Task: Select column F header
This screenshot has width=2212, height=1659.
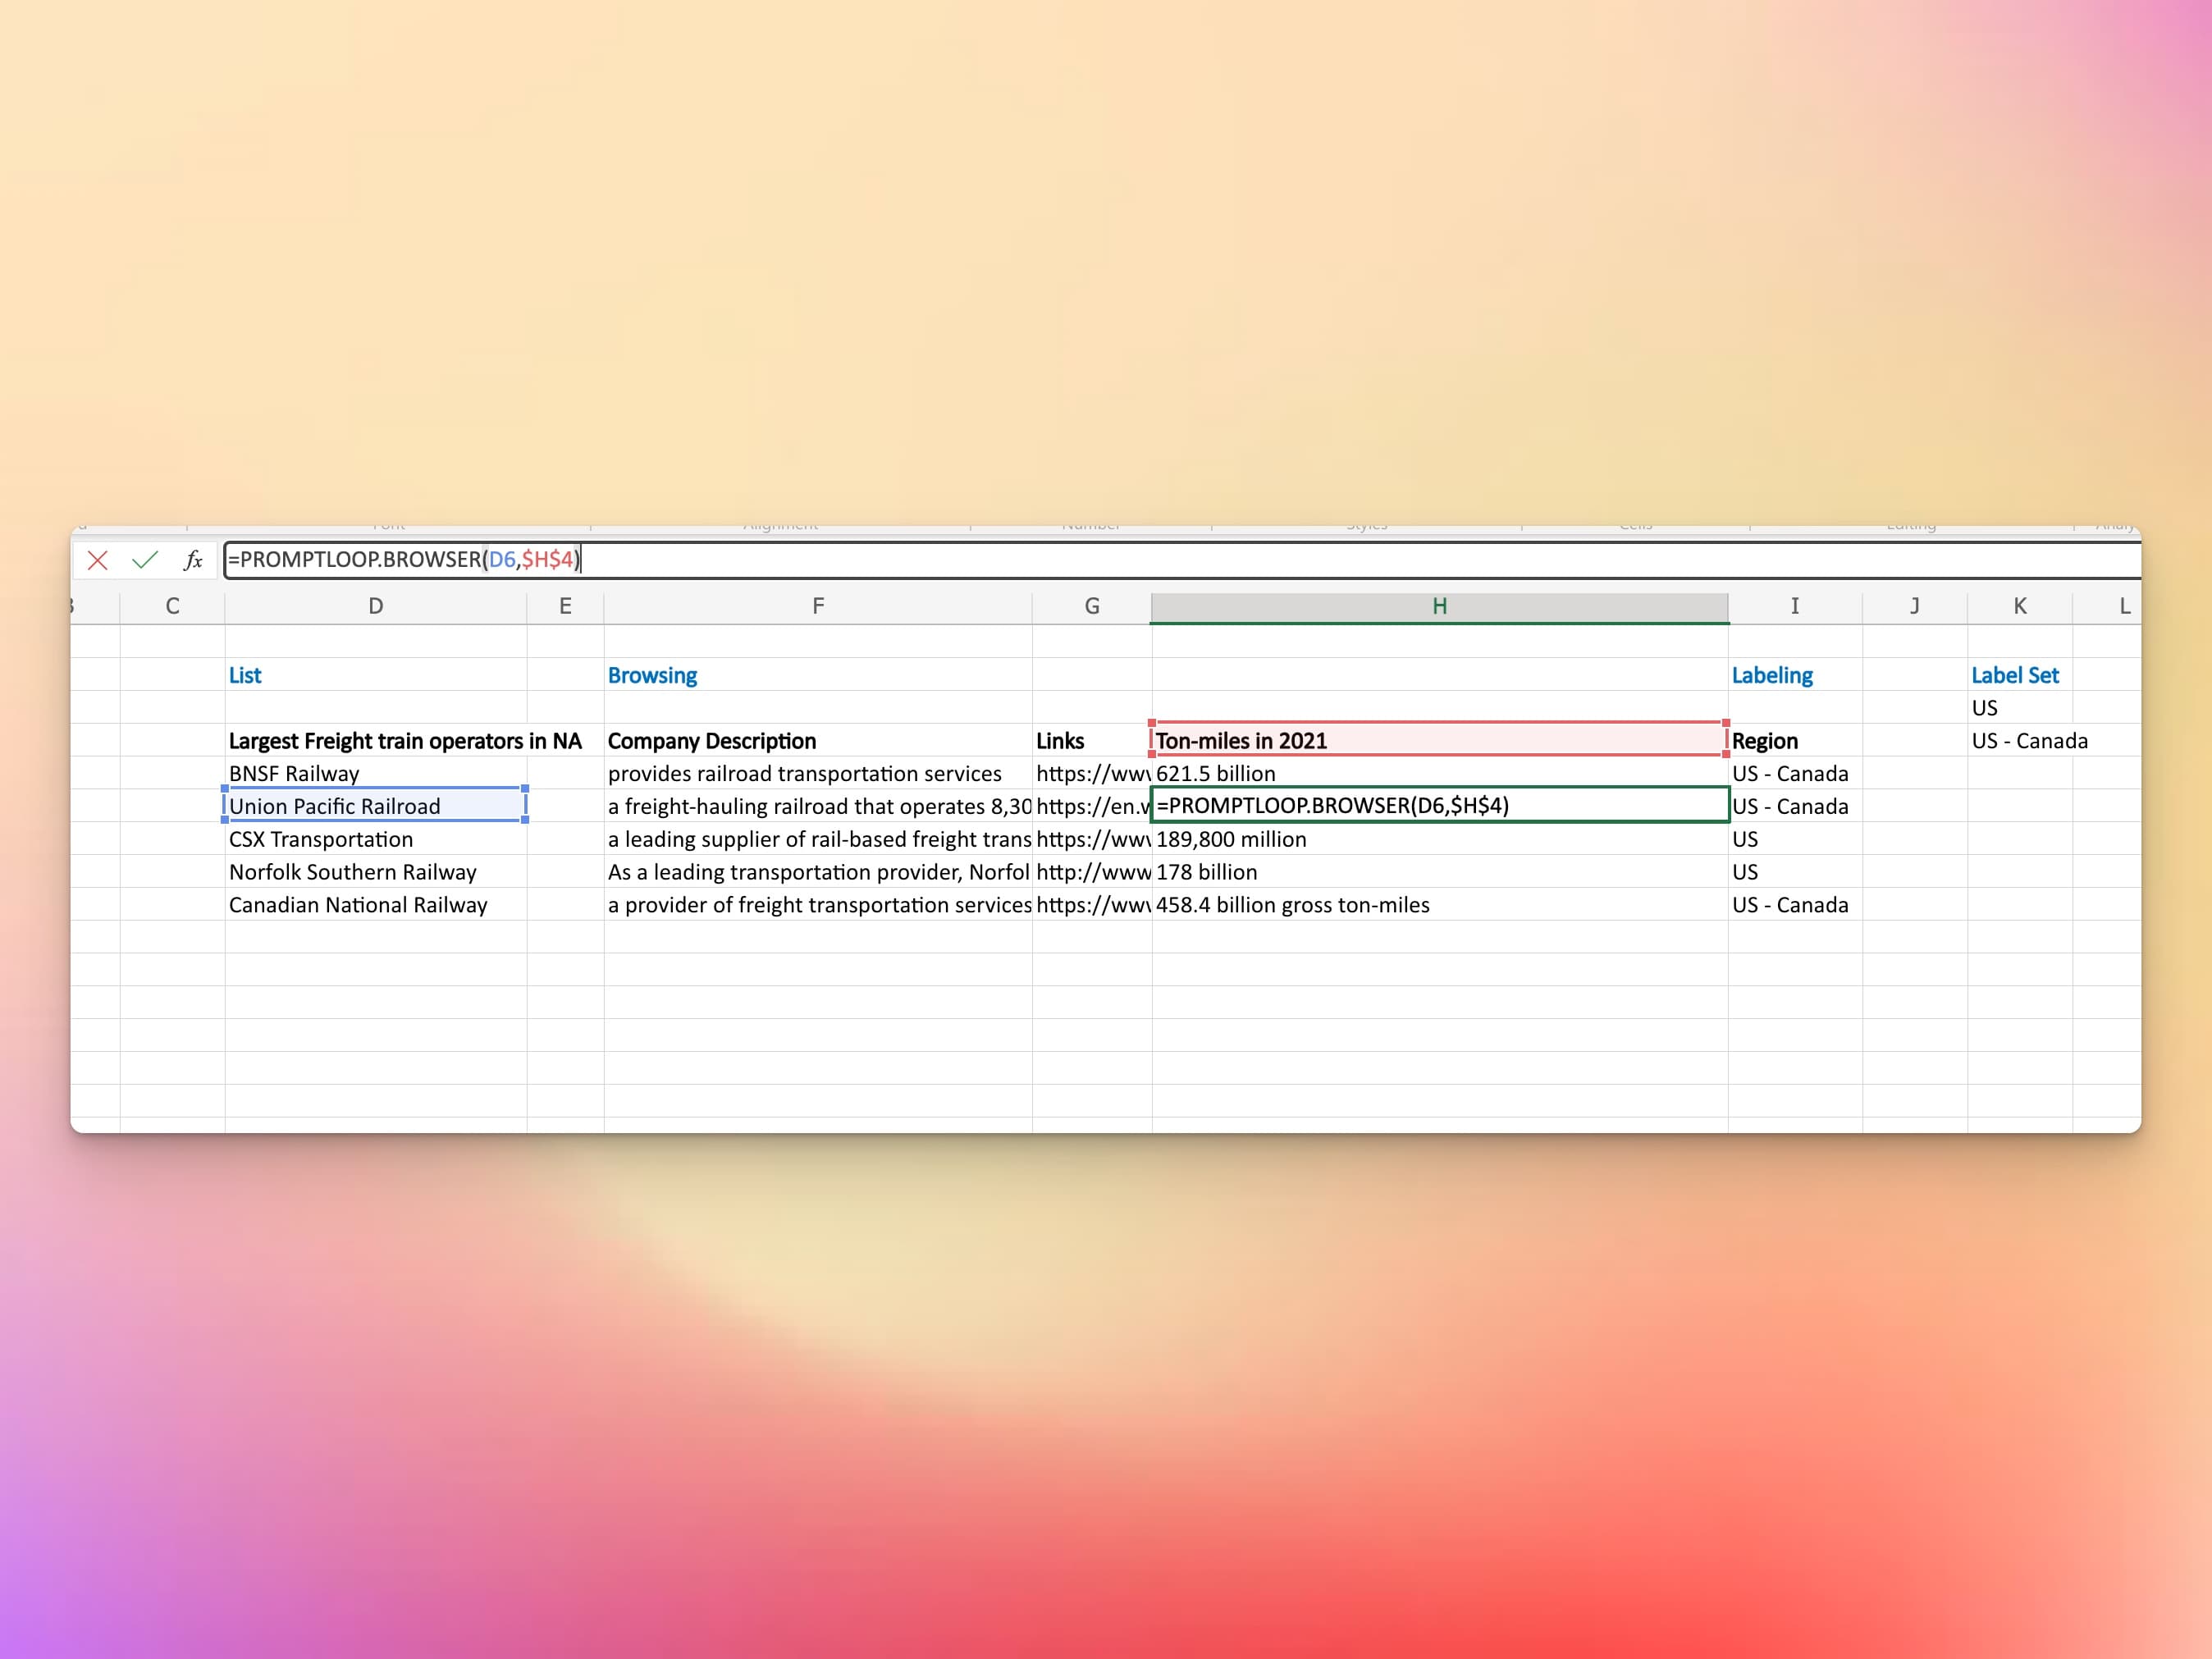Action: tap(817, 606)
